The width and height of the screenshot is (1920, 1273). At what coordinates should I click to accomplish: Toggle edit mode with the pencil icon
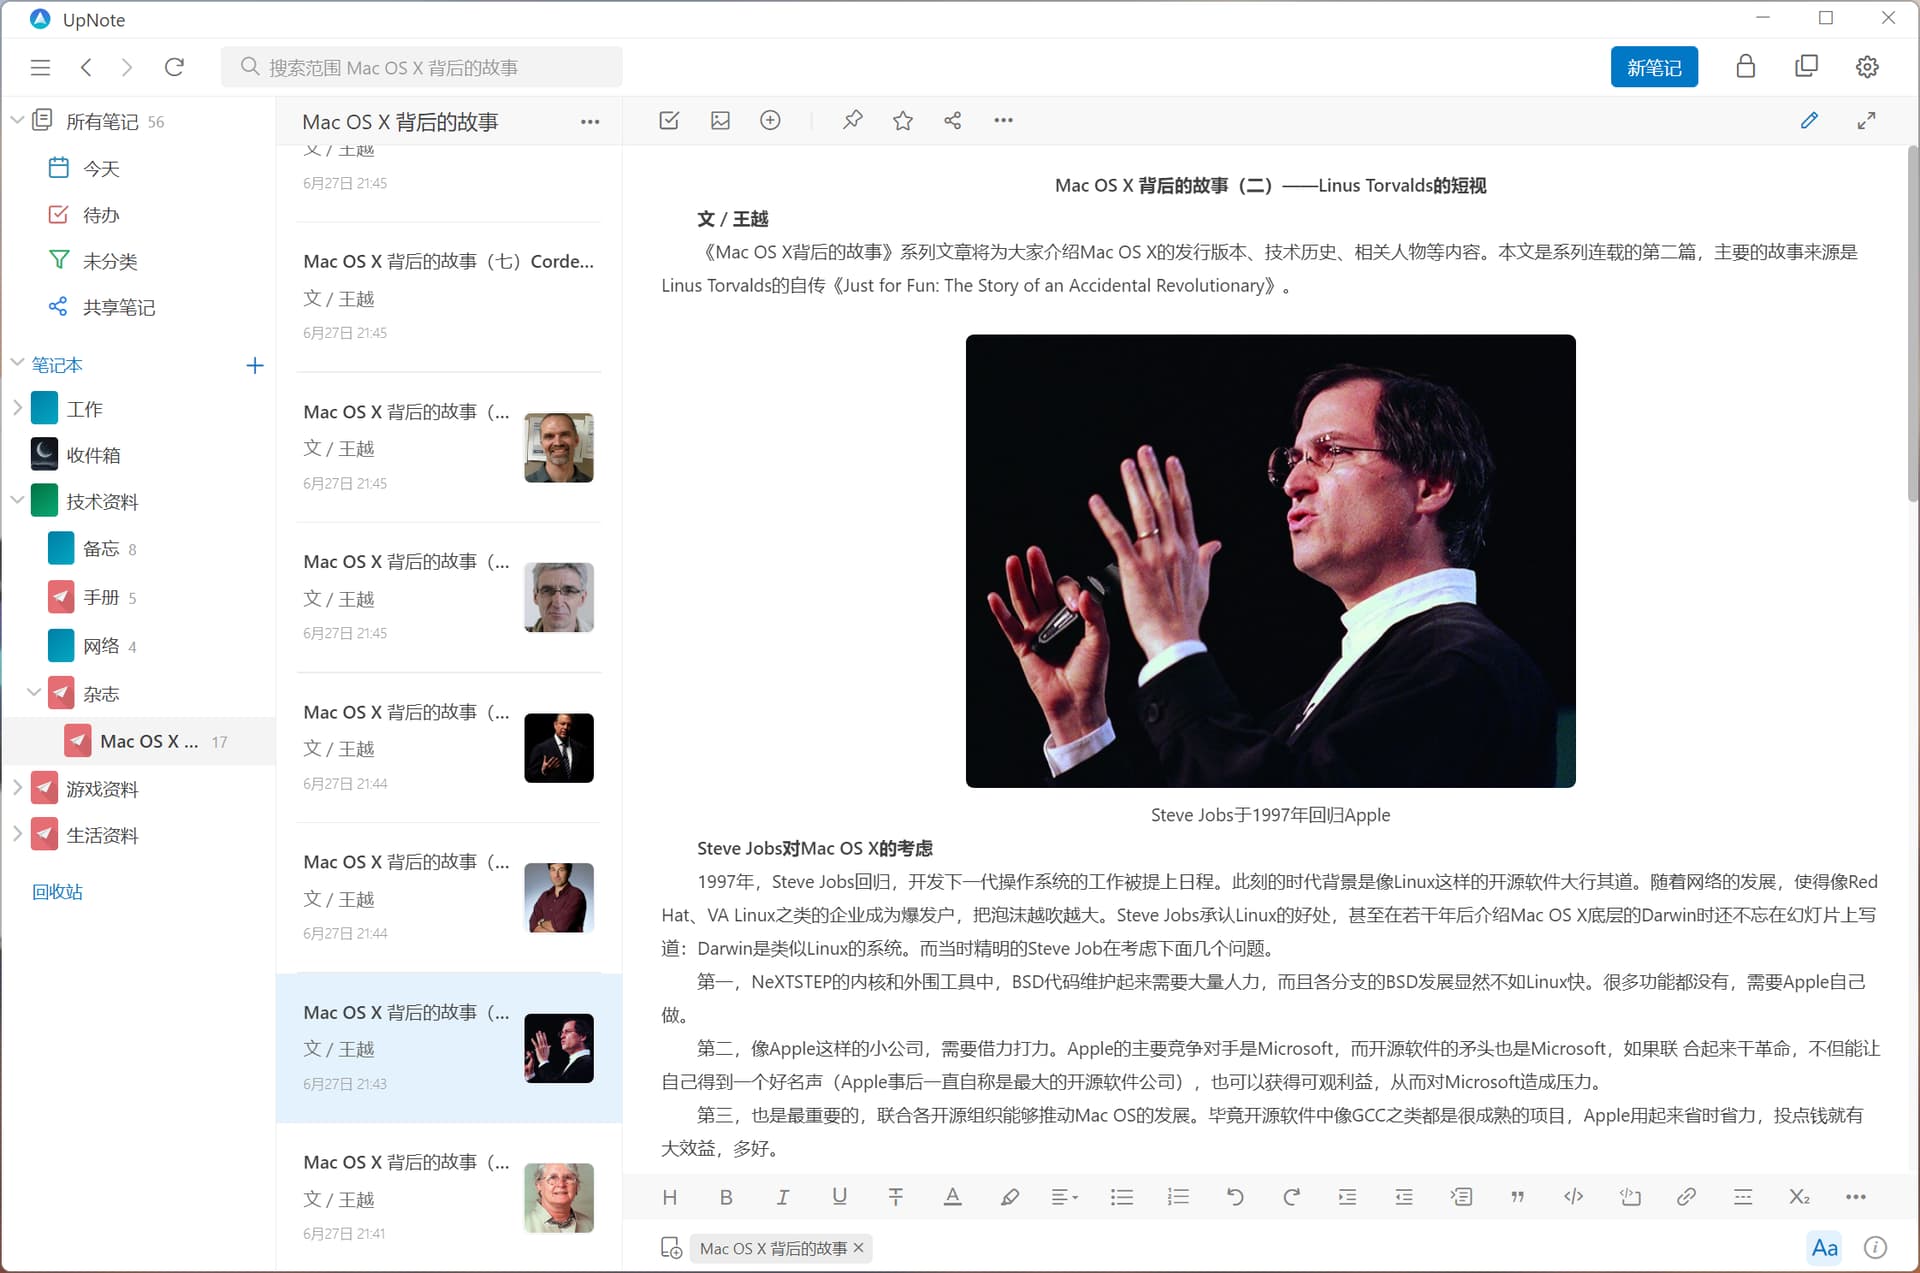(x=1808, y=121)
